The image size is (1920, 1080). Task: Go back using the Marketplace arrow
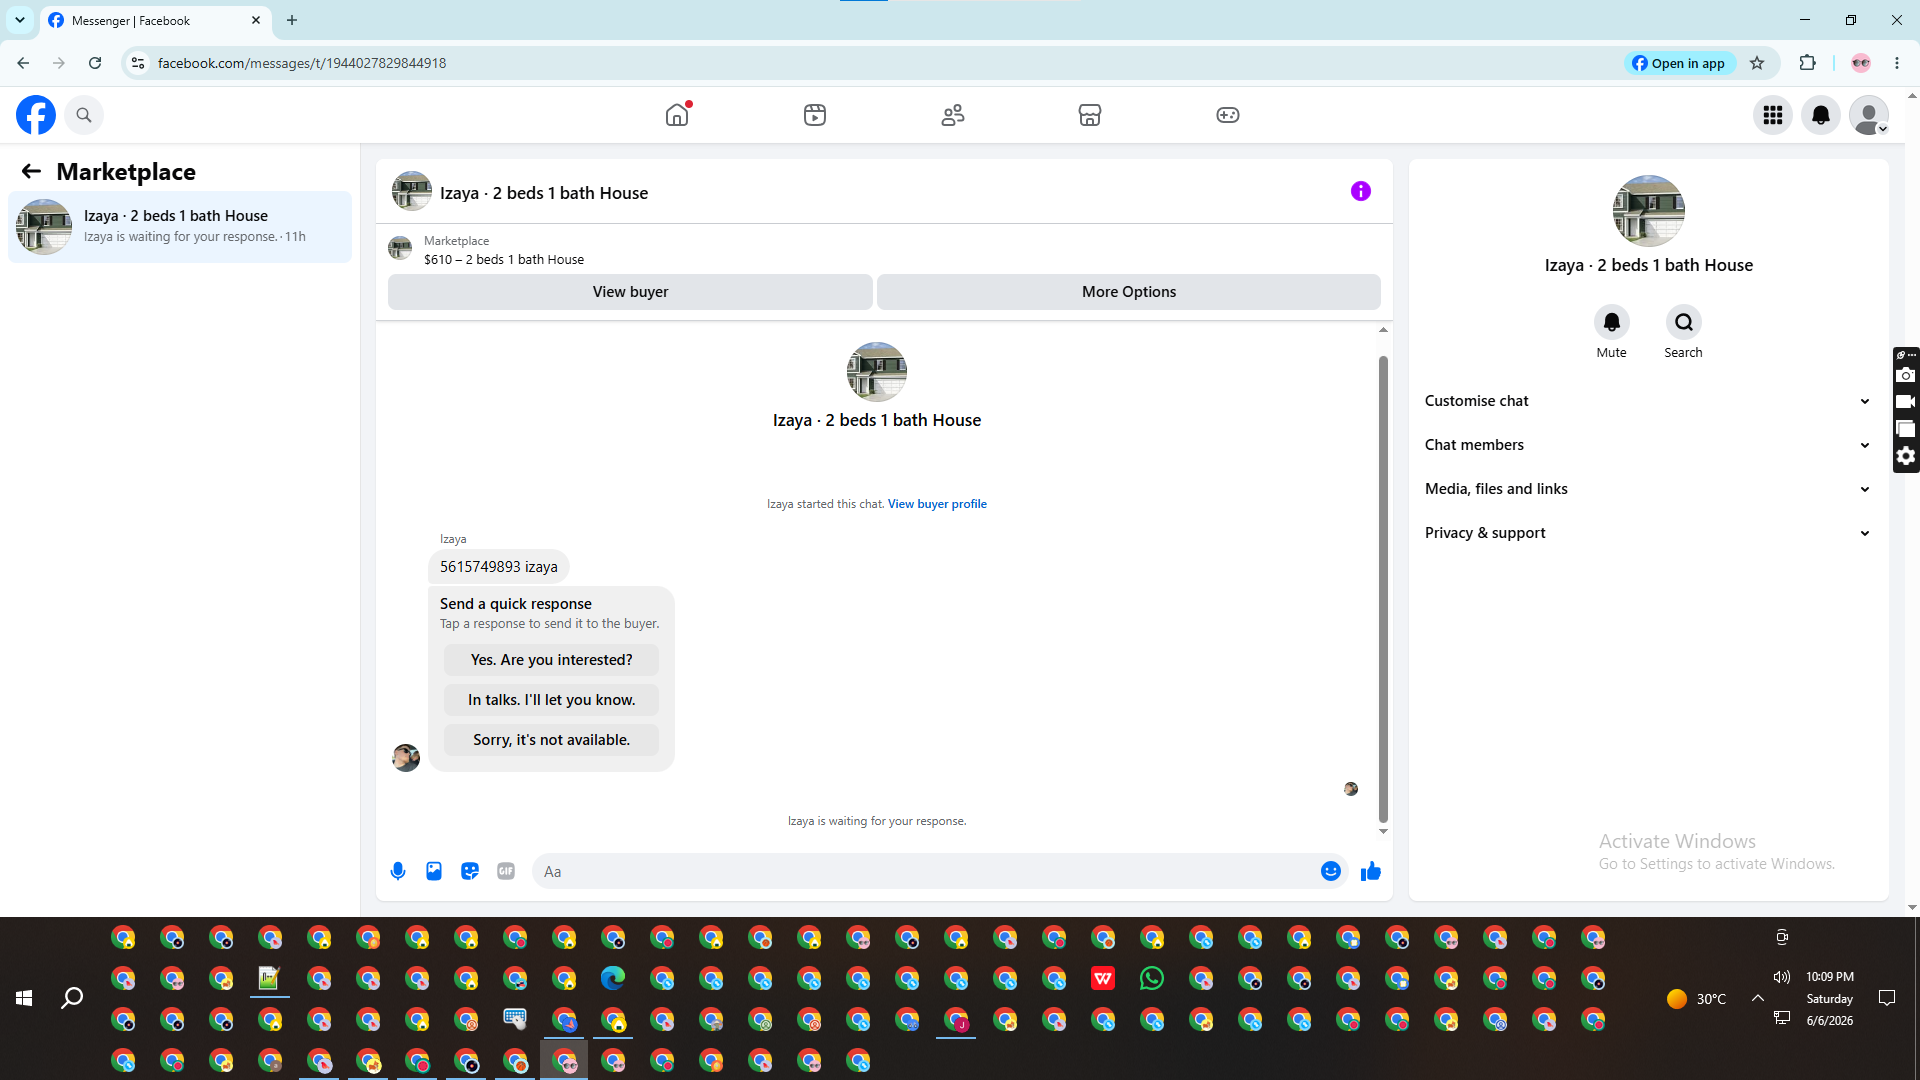pos(31,172)
